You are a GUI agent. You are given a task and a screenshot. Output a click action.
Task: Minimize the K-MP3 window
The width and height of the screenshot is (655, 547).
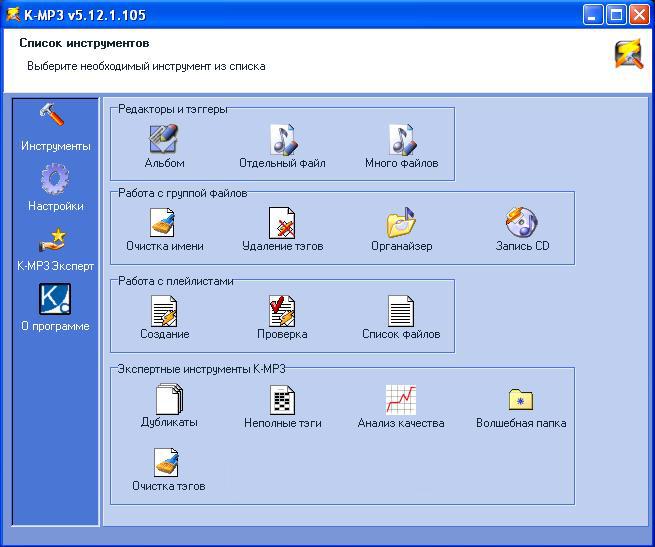[x=592, y=15]
